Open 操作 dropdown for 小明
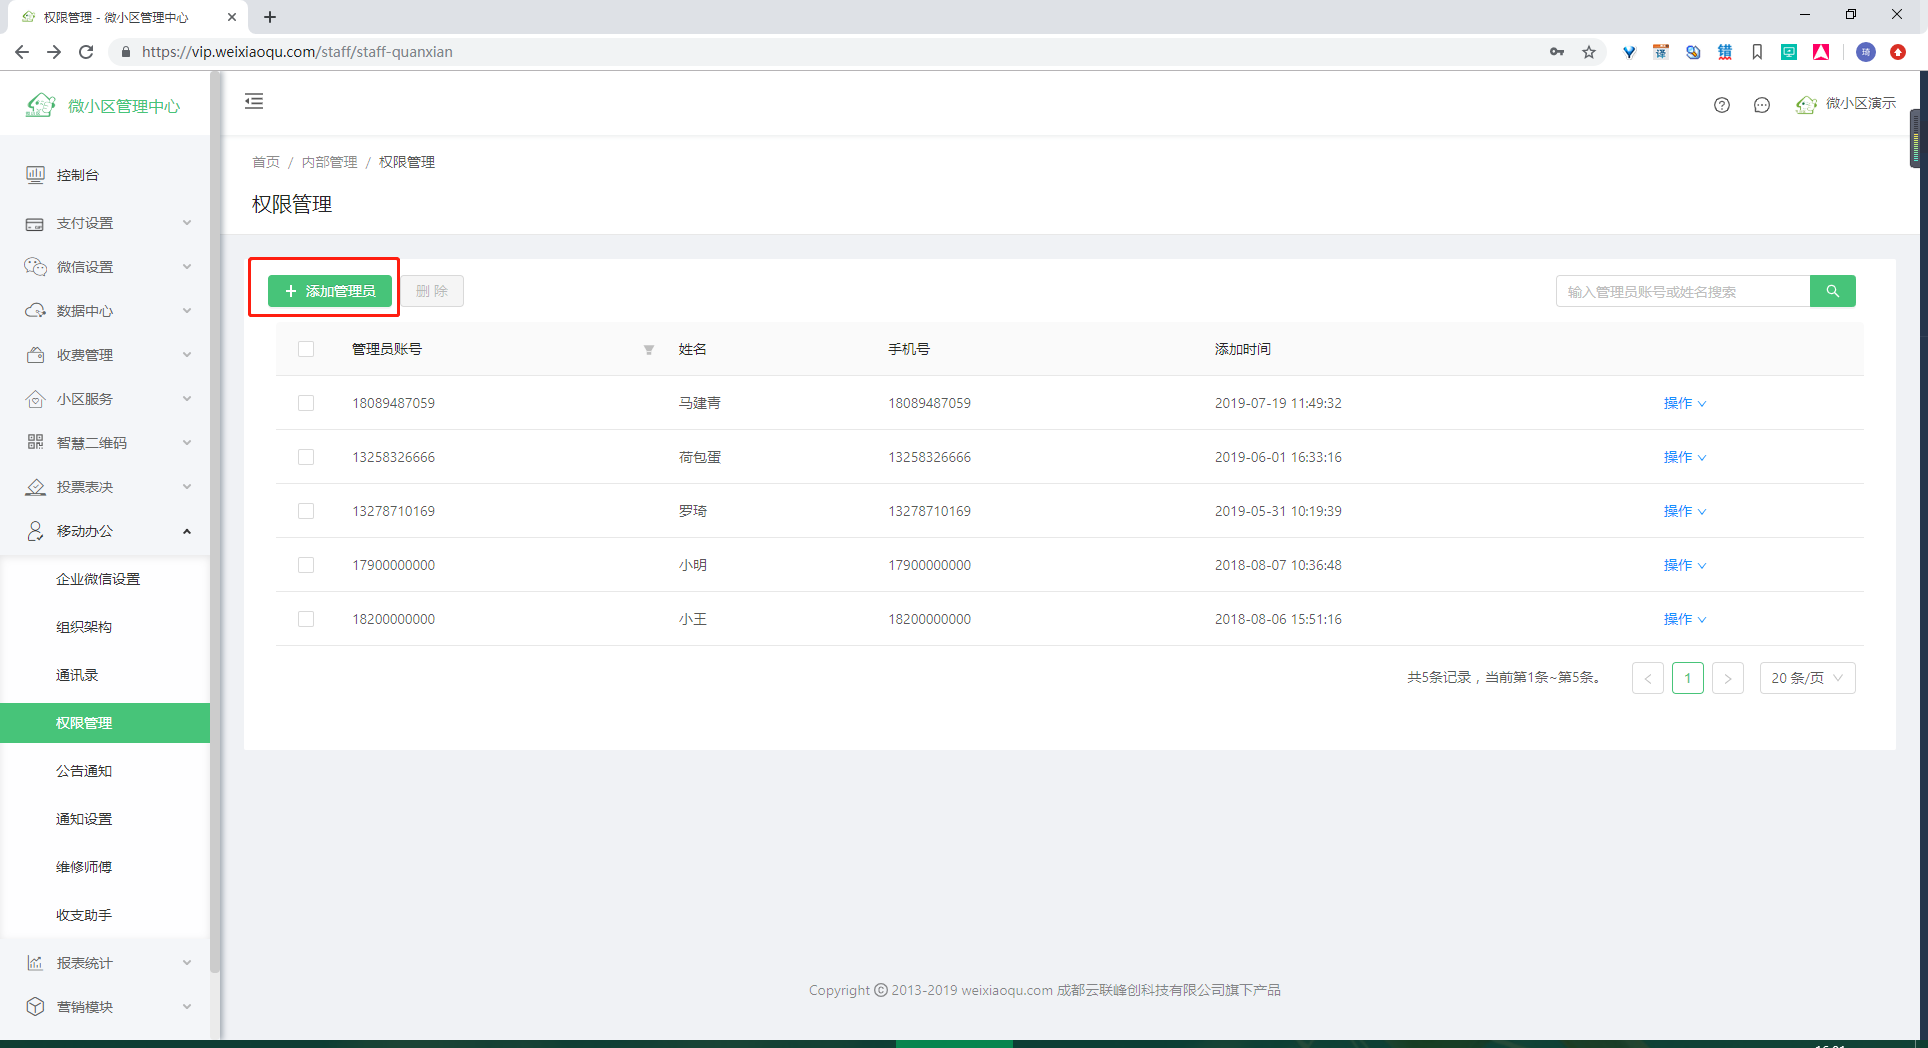Screen dimensions: 1928x1048 [1685, 565]
